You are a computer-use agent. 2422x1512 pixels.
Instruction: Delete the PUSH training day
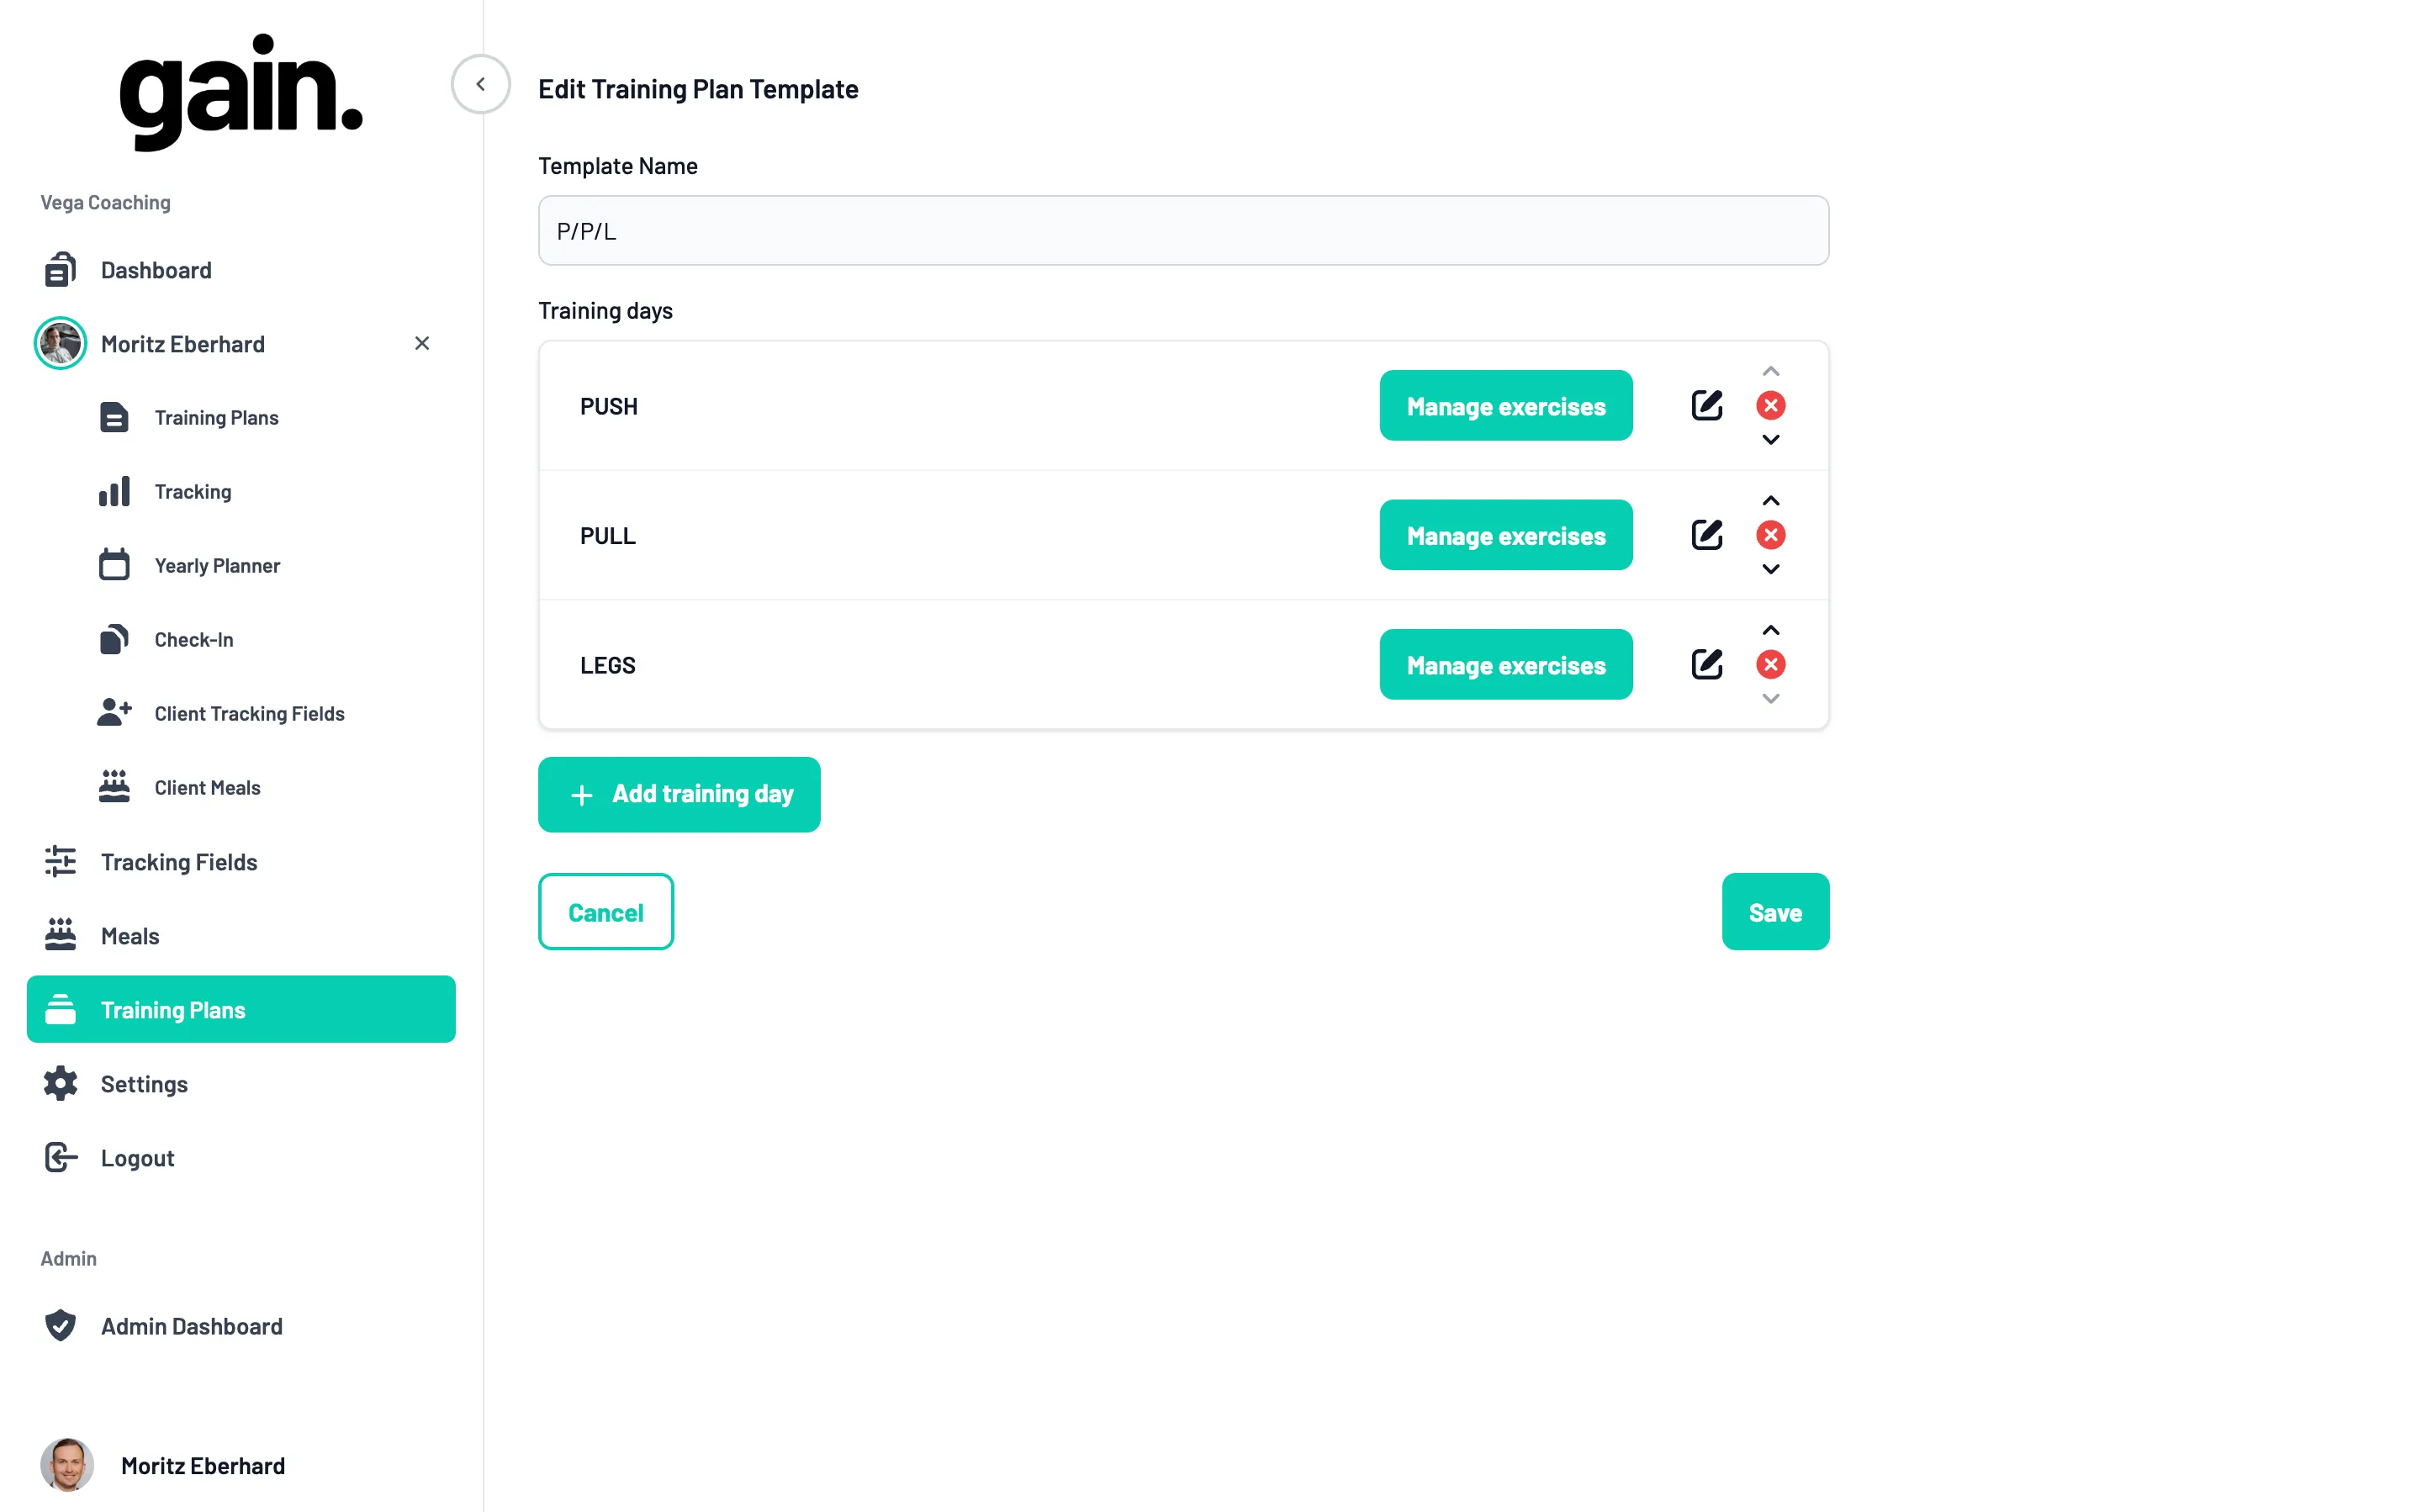pyautogui.click(x=1770, y=405)
